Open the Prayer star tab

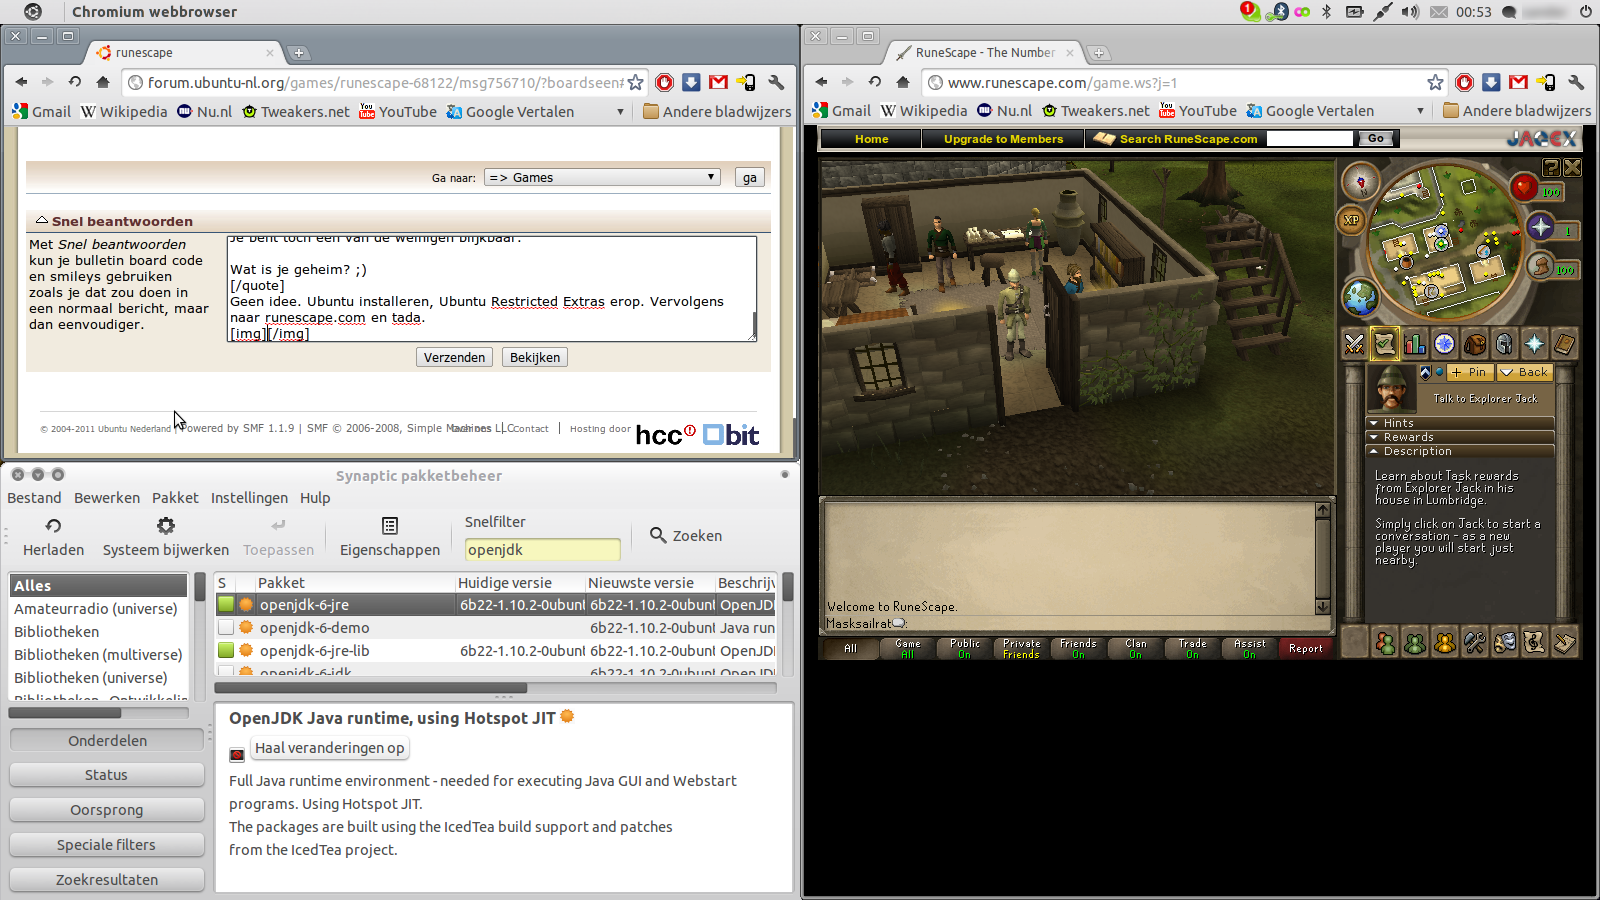pyautogui.click(x=1534, y=344)
